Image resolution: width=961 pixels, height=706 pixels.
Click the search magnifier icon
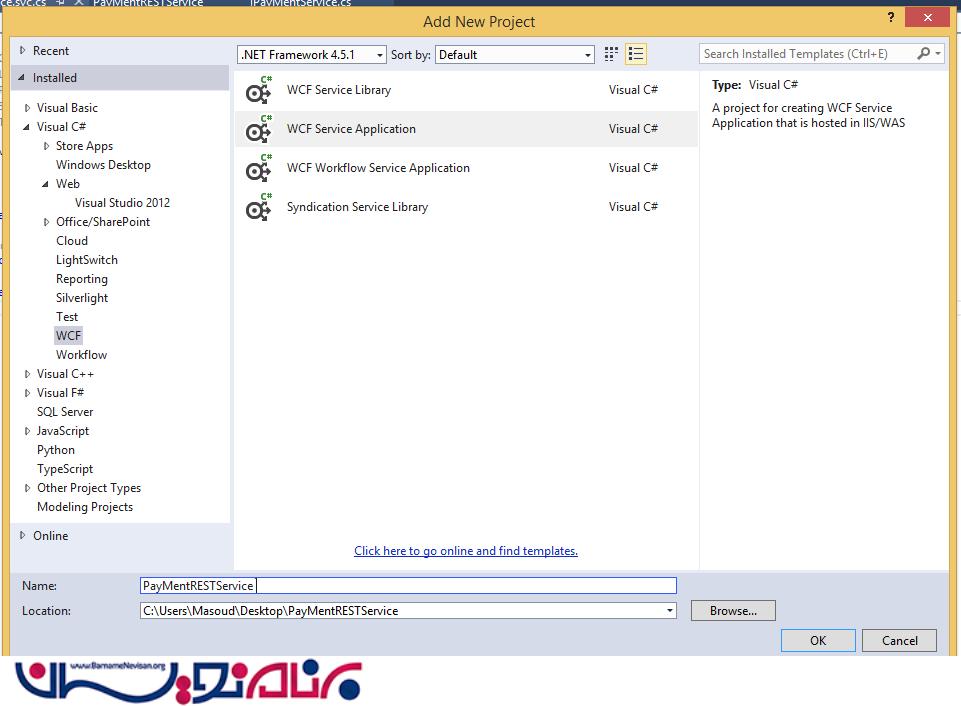(924, 54)
